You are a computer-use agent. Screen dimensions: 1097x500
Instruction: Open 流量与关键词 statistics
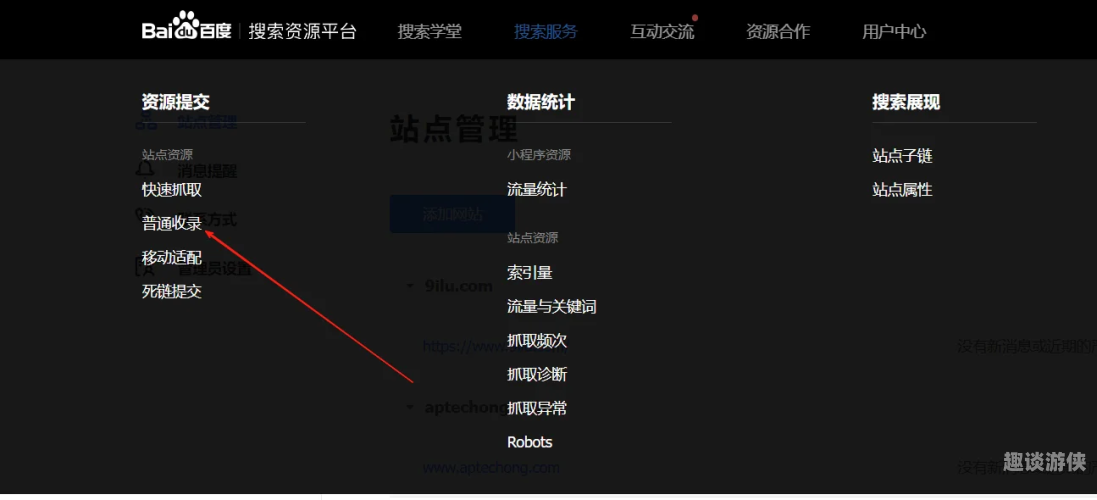pyautogui.click(x=552, y=306)
